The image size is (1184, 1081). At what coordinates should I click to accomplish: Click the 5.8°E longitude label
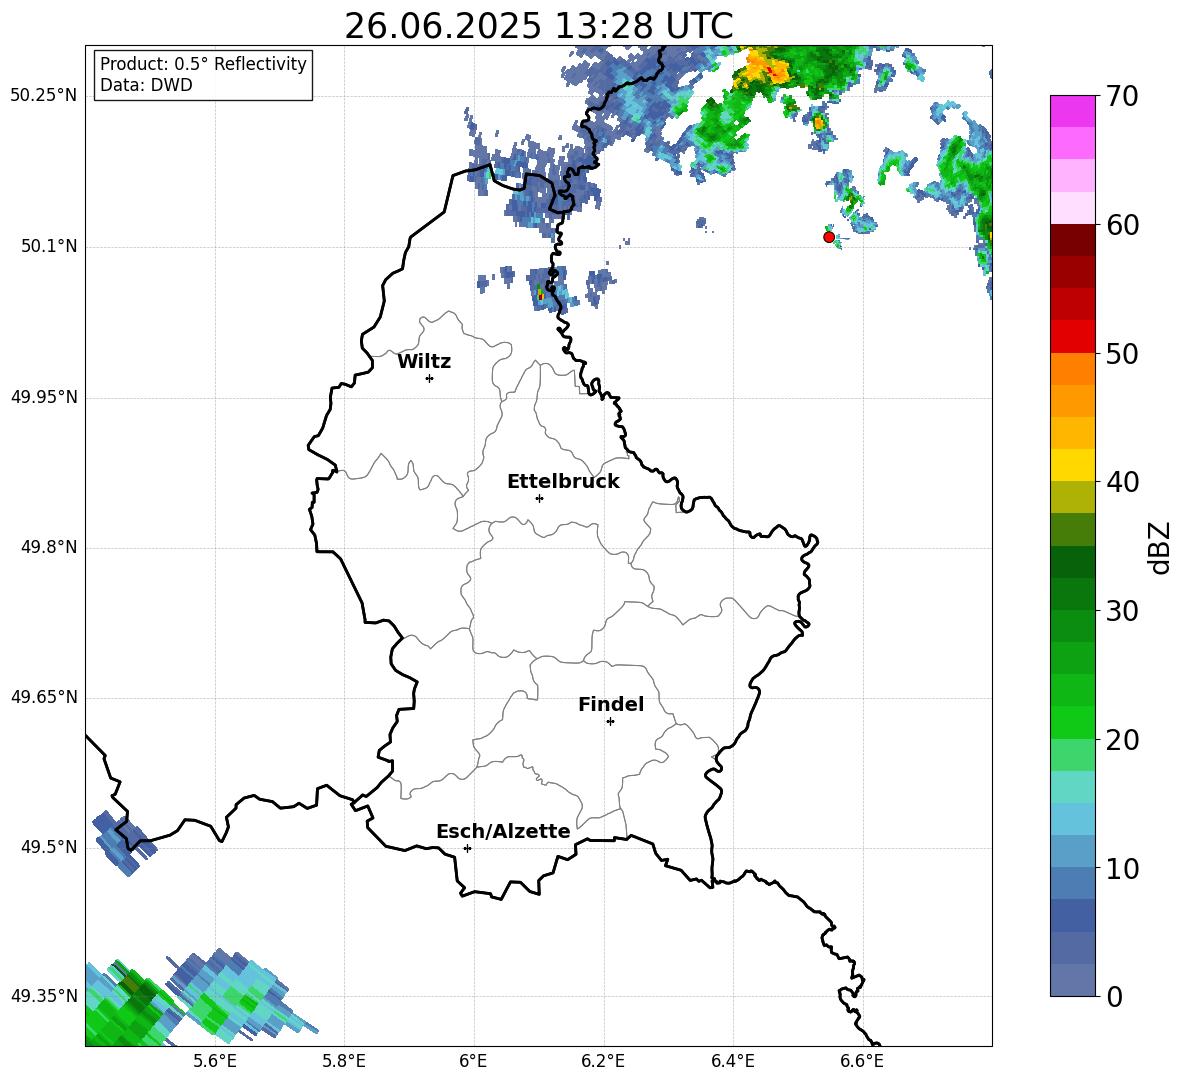coord(344,1061)
